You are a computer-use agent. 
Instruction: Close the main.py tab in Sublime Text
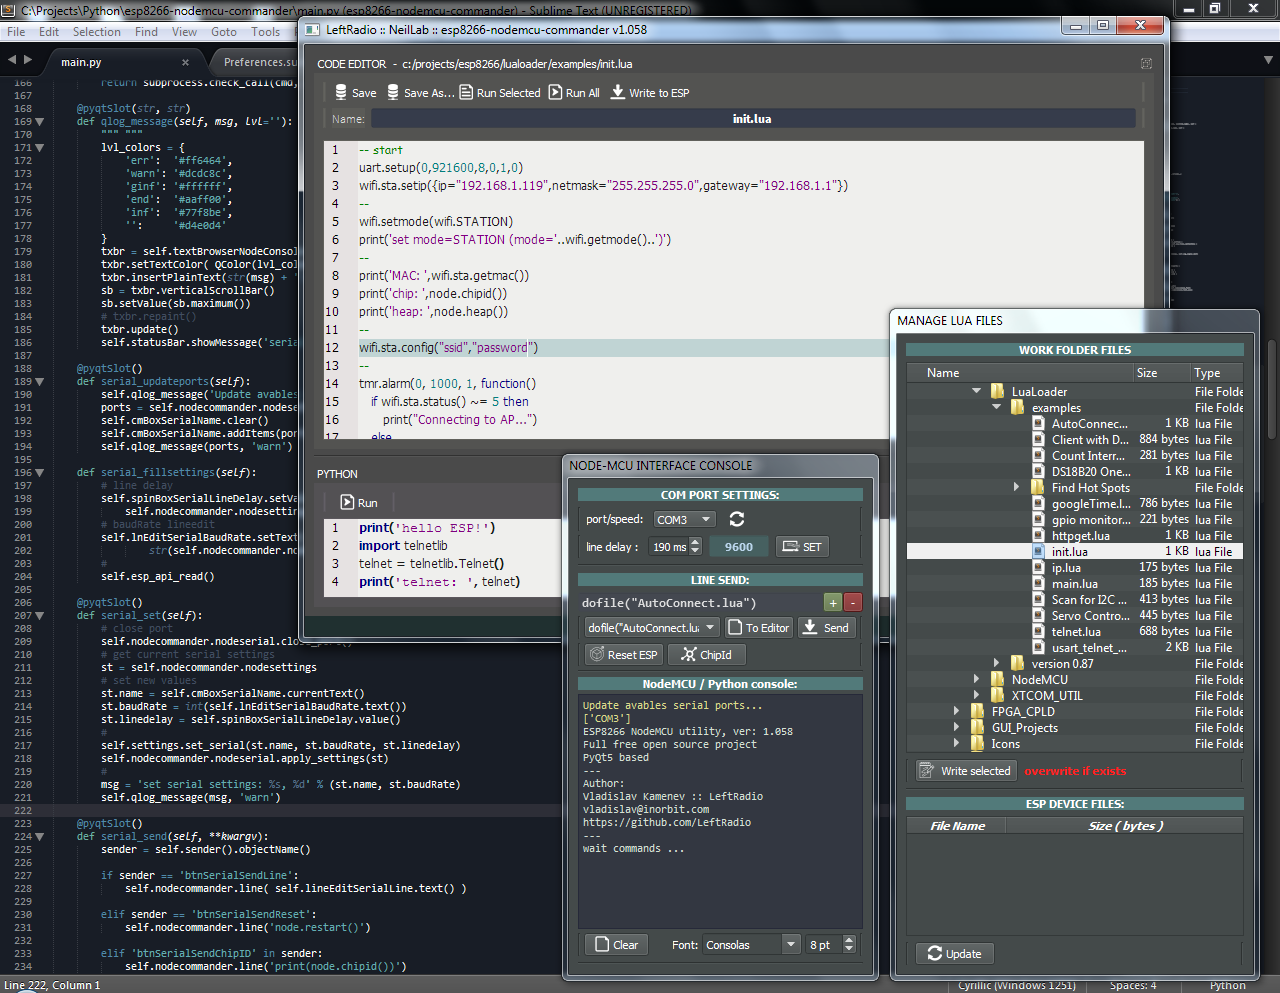[184, 62]
